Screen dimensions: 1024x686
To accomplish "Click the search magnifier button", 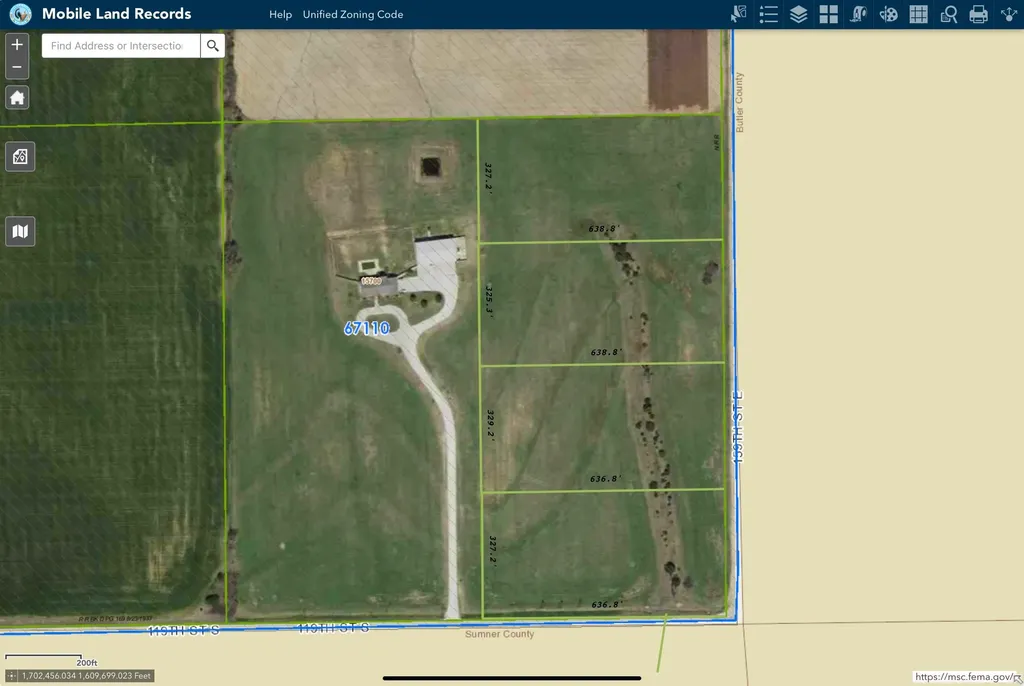I will tap(213, 46).
